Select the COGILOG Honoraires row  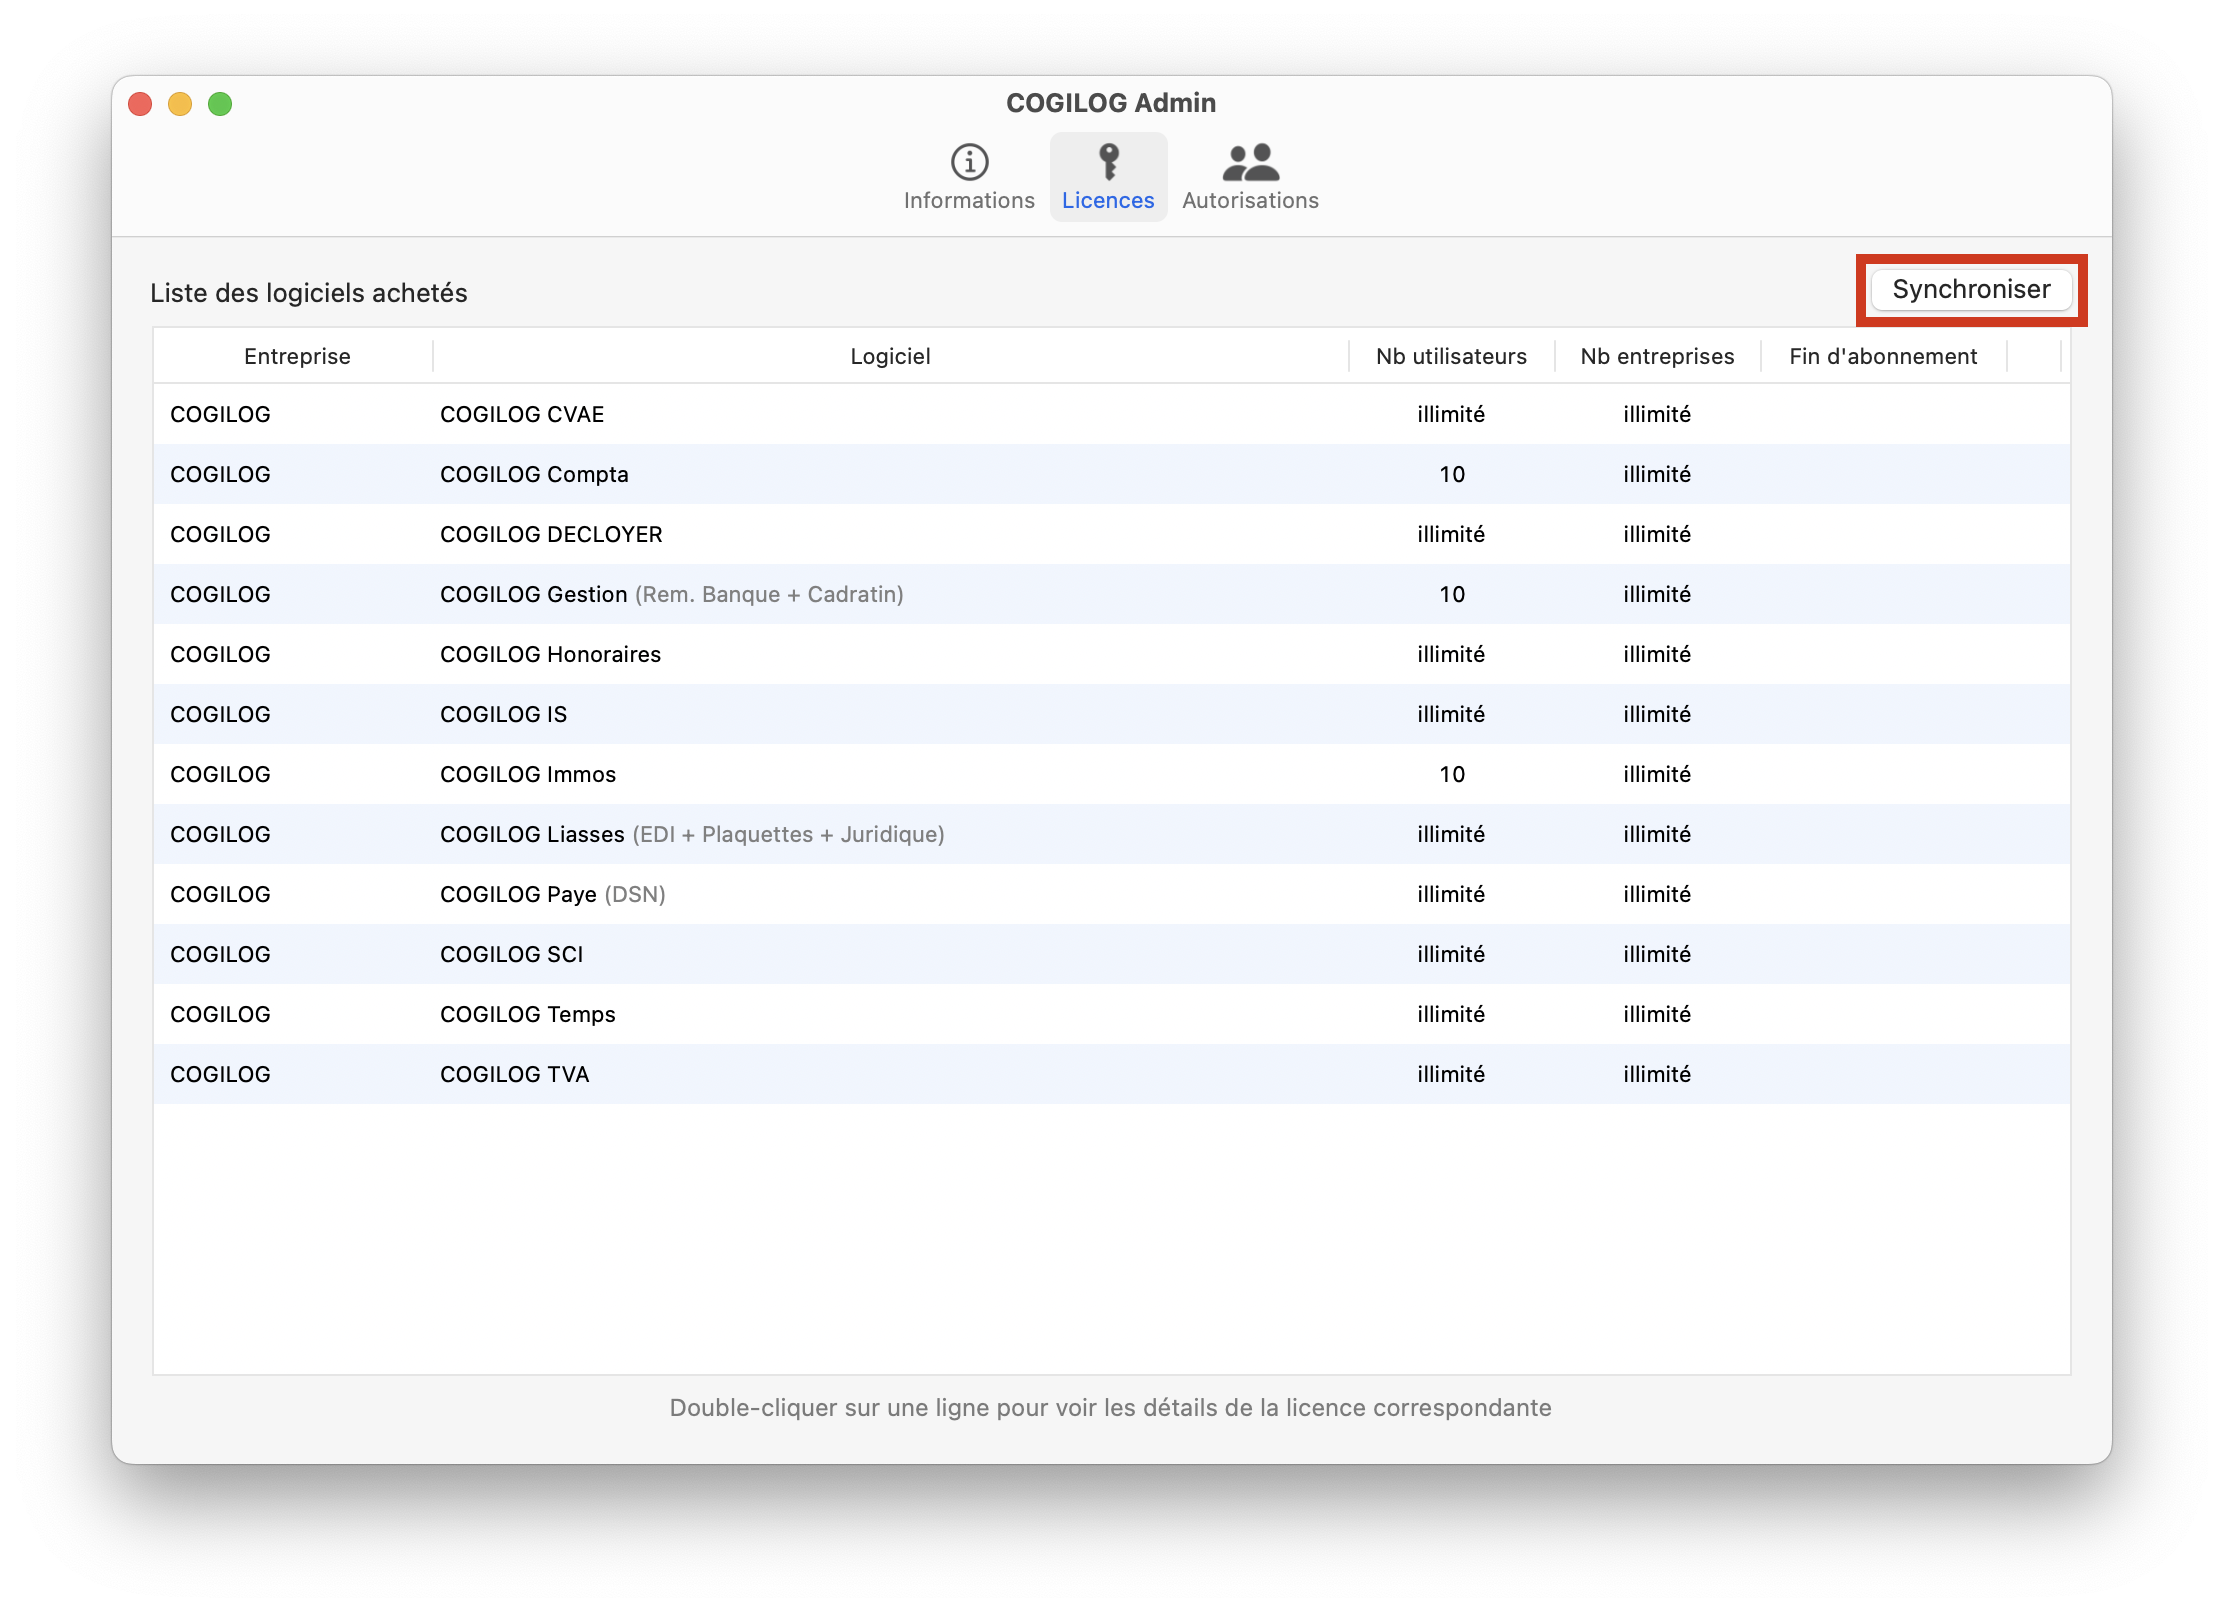(x=1111, y=654)
